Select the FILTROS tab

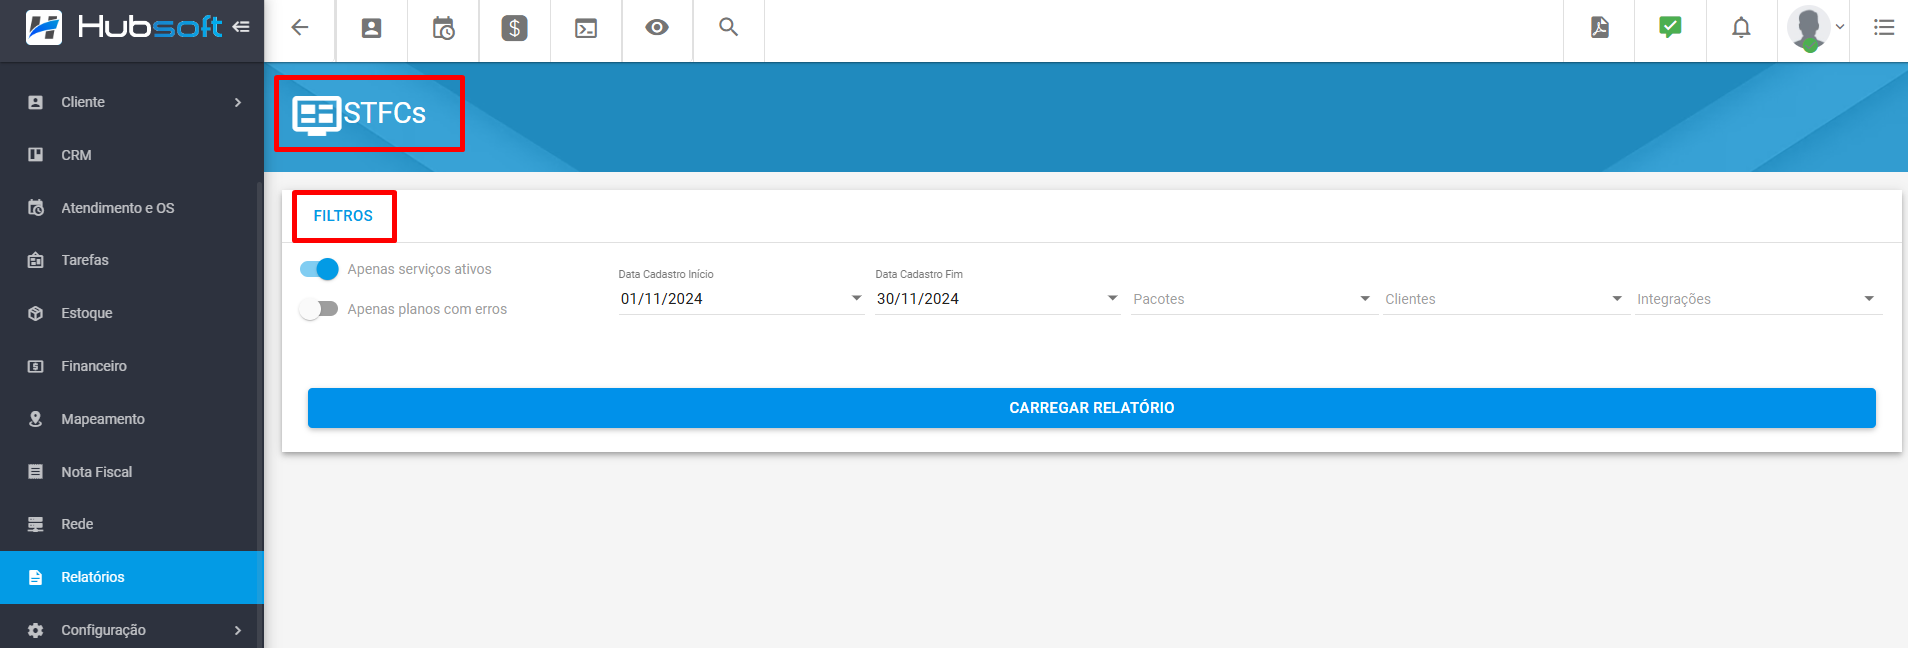(x=343, y=216)
